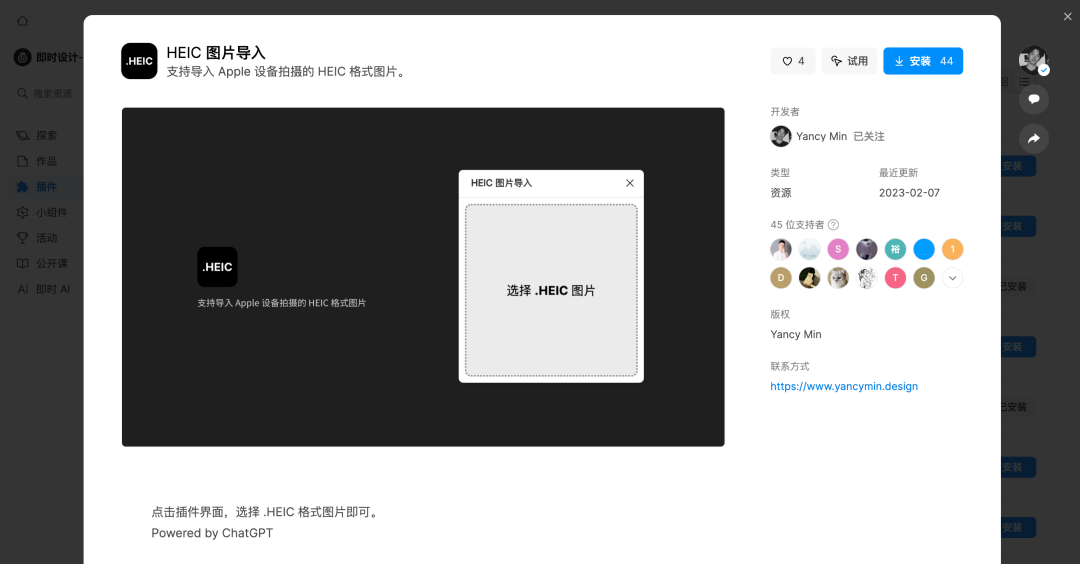The height and width of the screenshot is (564, 1080).
Task: Click the teal 裕 supporter avatar
Action: click(895, 249)
